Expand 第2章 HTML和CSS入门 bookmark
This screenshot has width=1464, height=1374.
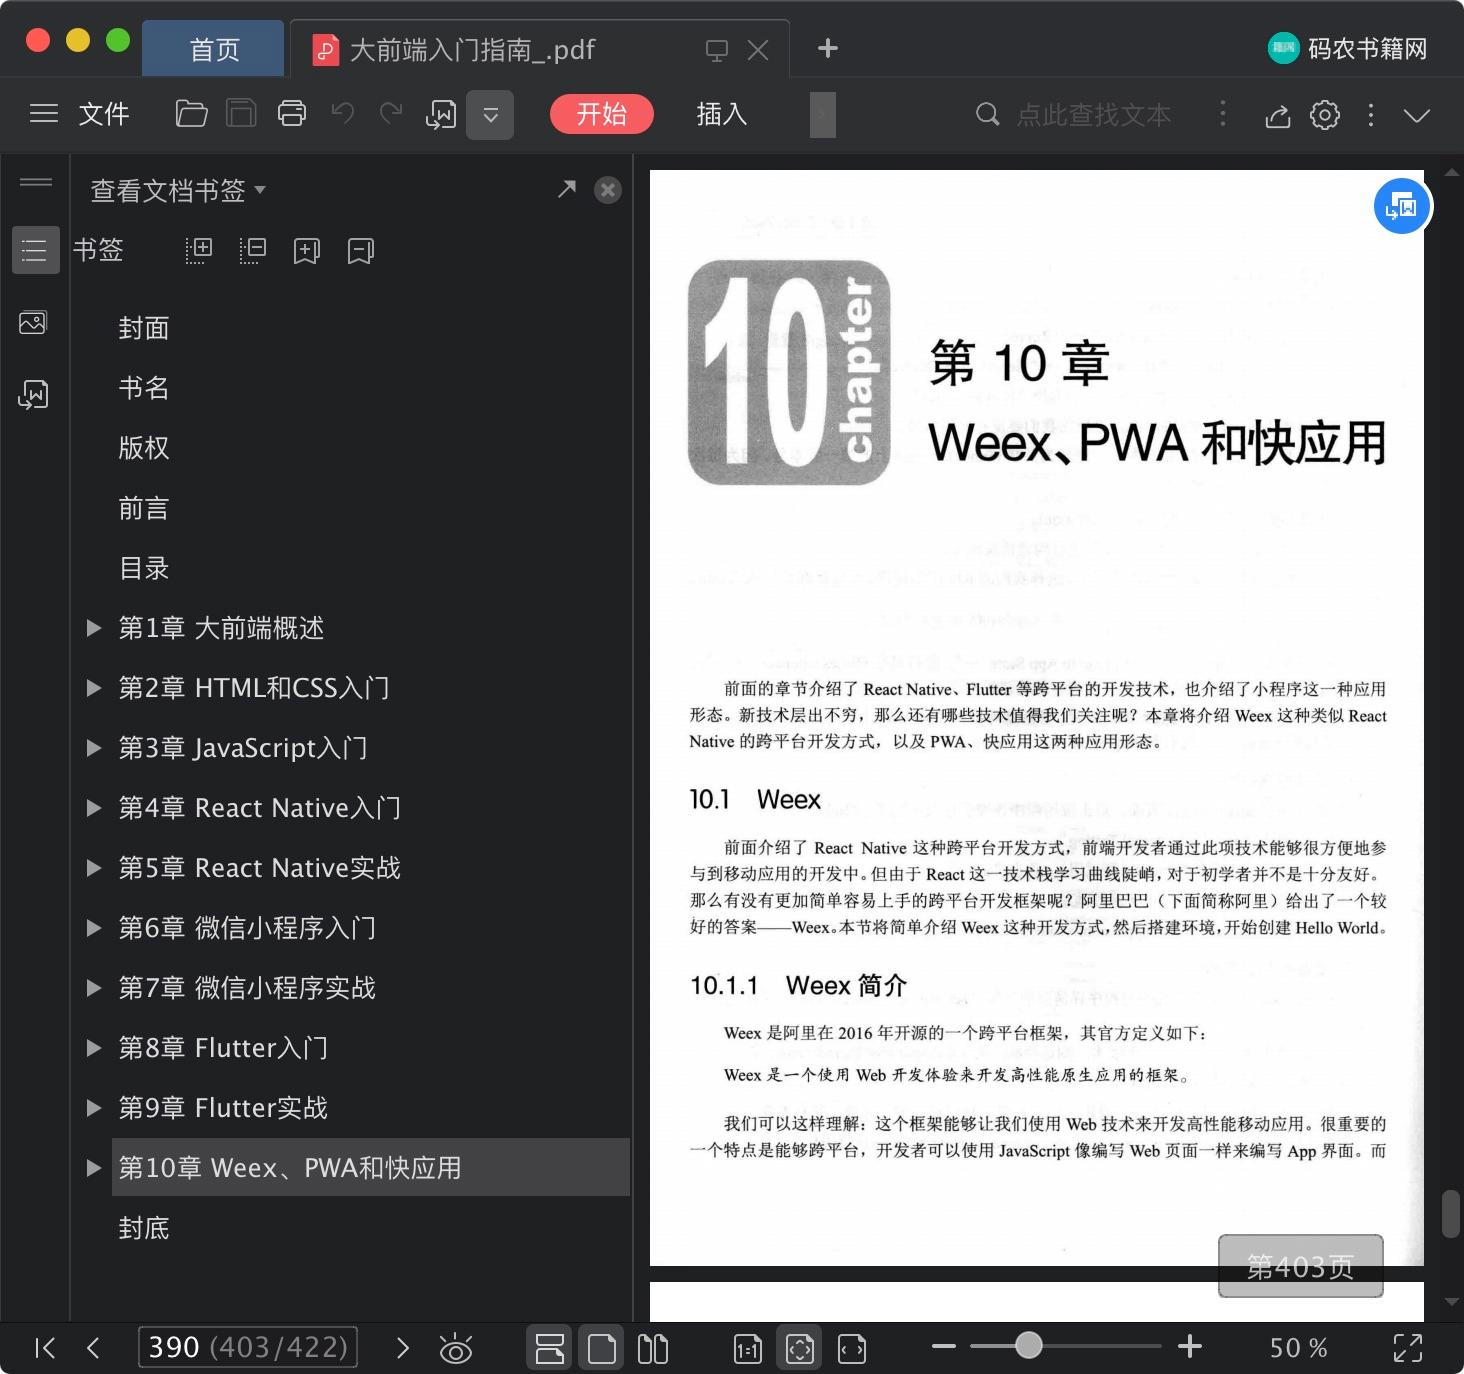[x=94, y=688]
